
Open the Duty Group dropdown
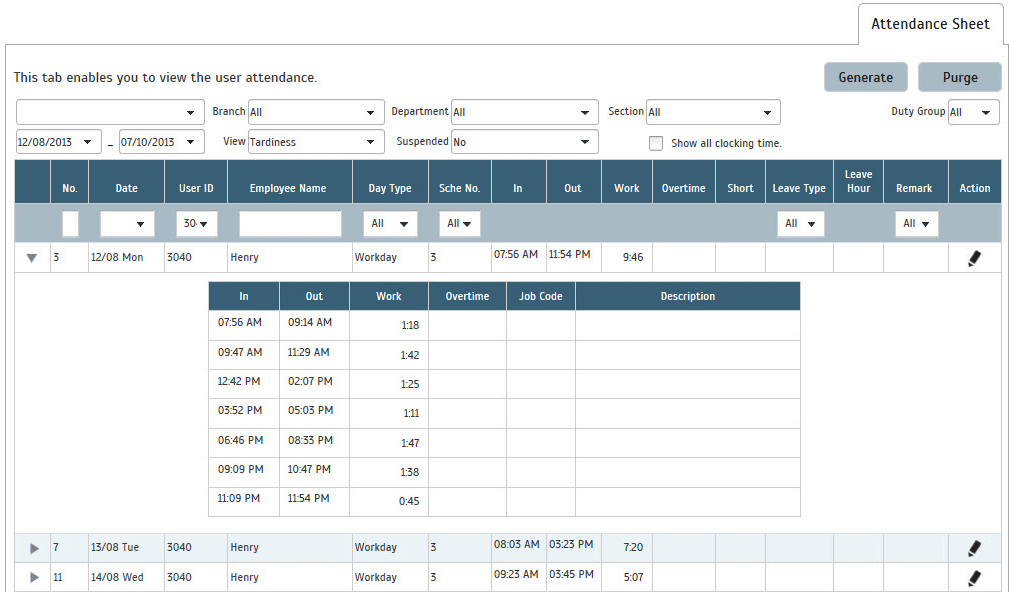tap(973, 112)
